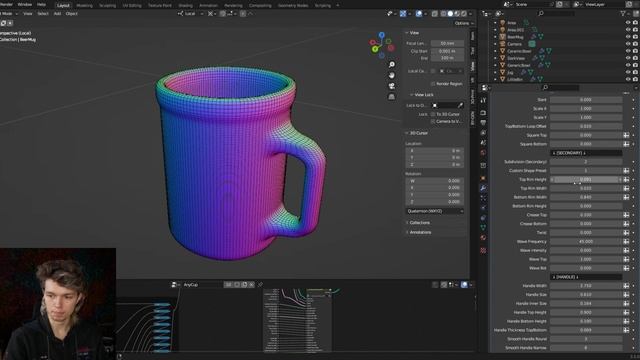Viewport: 640px width, 360px height.
Task: Click the eyedropper next to Lock to Object
Action: 460,105
